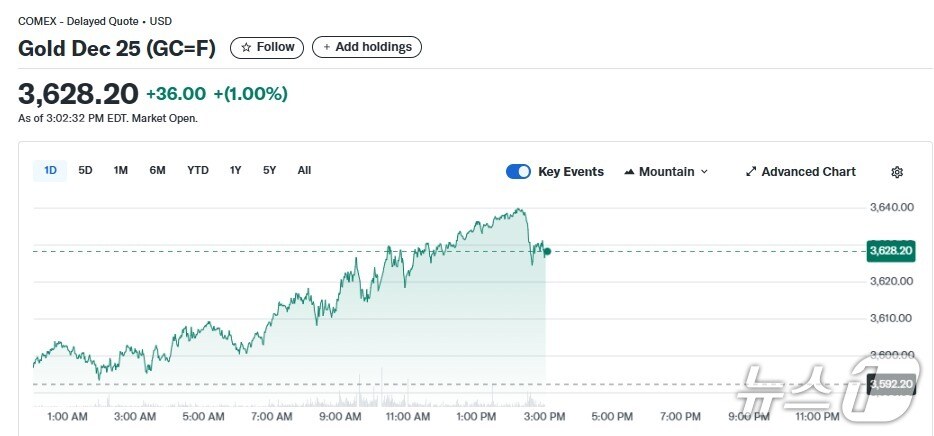Click the green 3,628.20 price label on axis

tap(891, 250)
